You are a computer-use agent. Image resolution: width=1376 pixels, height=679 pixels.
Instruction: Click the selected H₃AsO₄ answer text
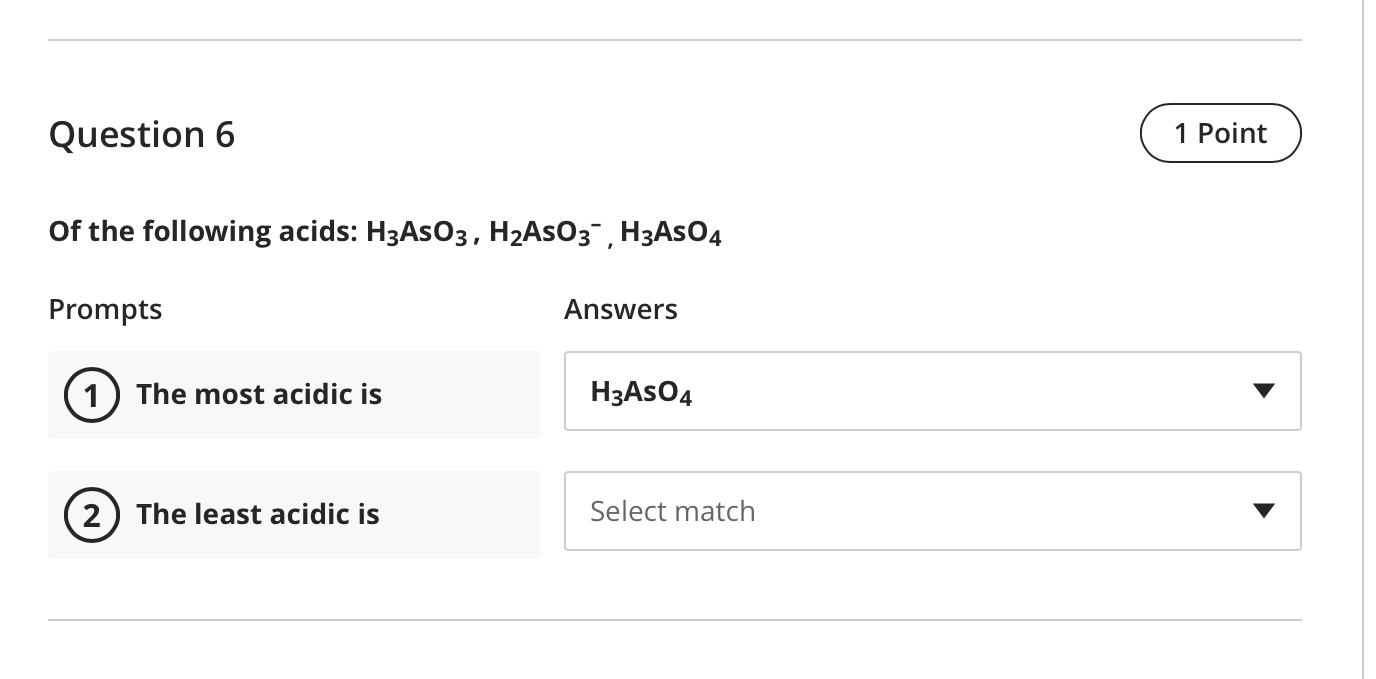click(642, 392)
